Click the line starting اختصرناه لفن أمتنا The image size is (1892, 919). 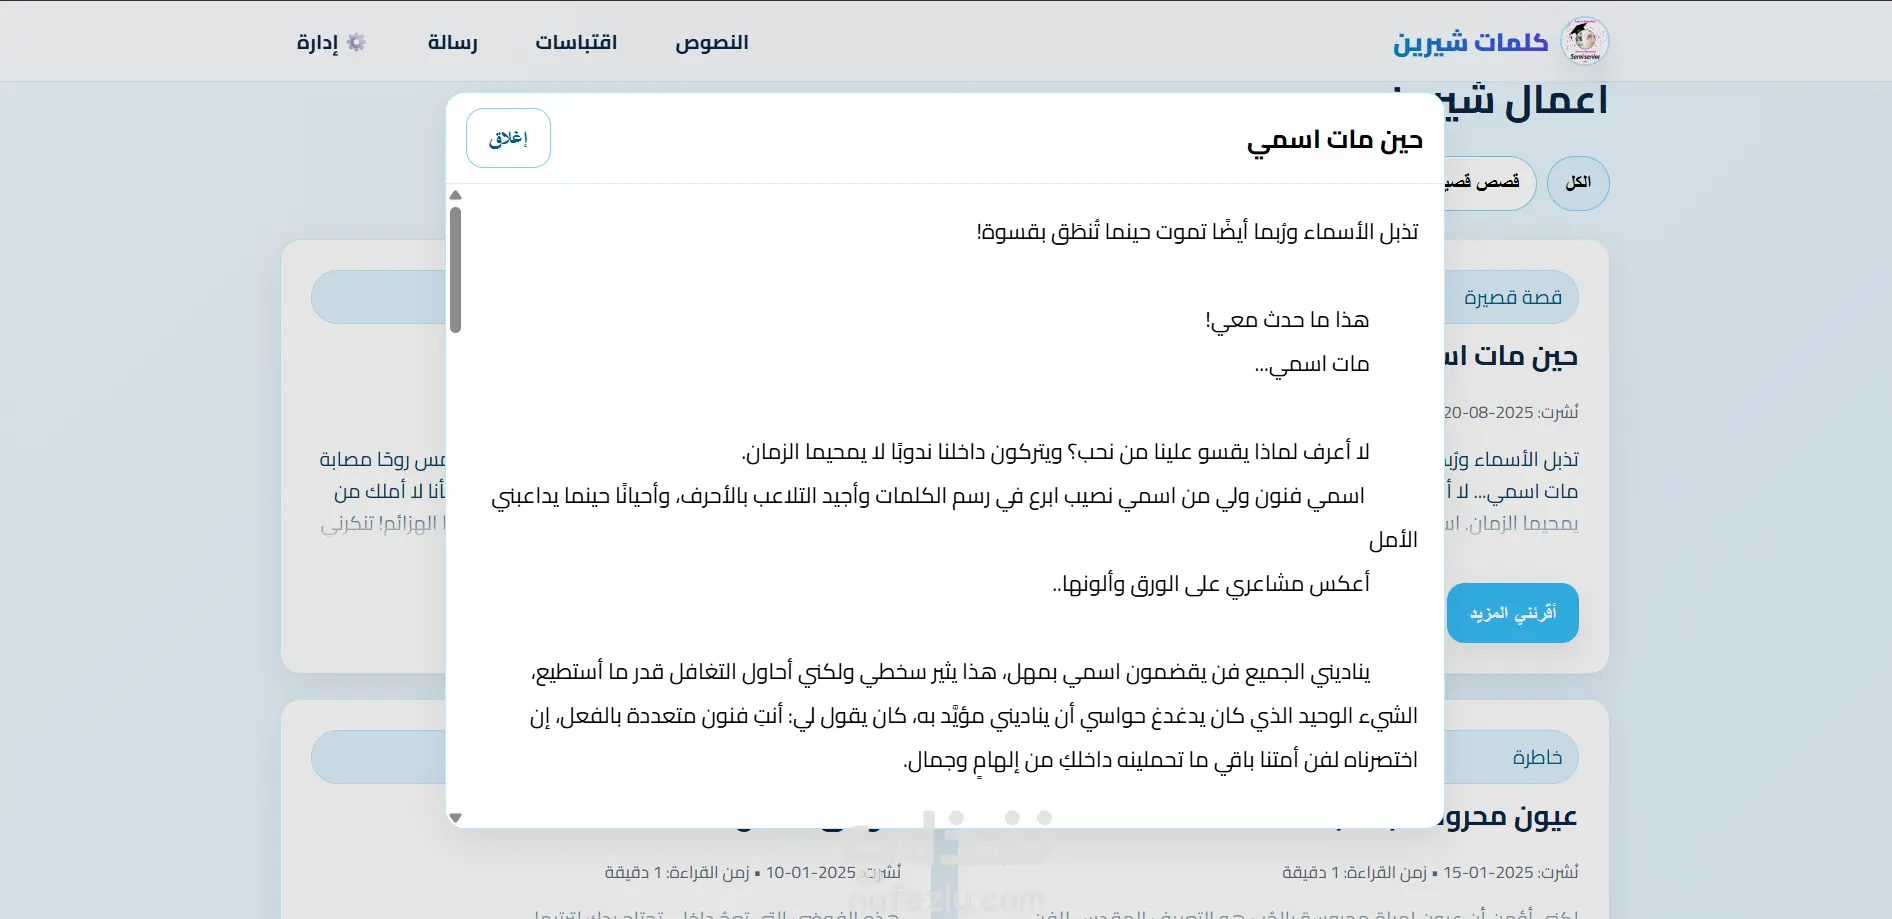pyautogui.click(x=1160, y=760)
